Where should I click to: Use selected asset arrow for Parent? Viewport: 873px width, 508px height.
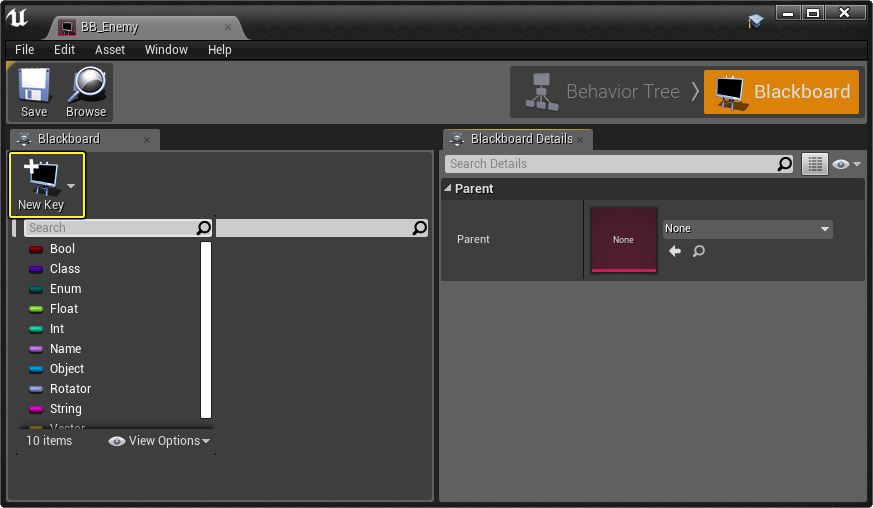coord(675,251)
